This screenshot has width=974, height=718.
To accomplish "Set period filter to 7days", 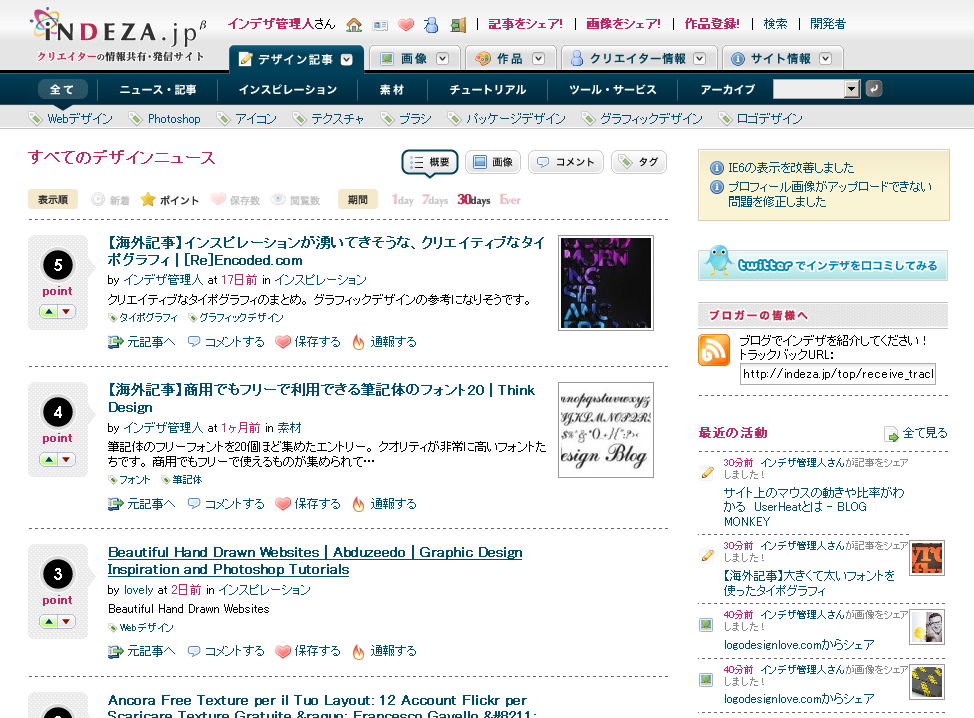I will point(435,200).
